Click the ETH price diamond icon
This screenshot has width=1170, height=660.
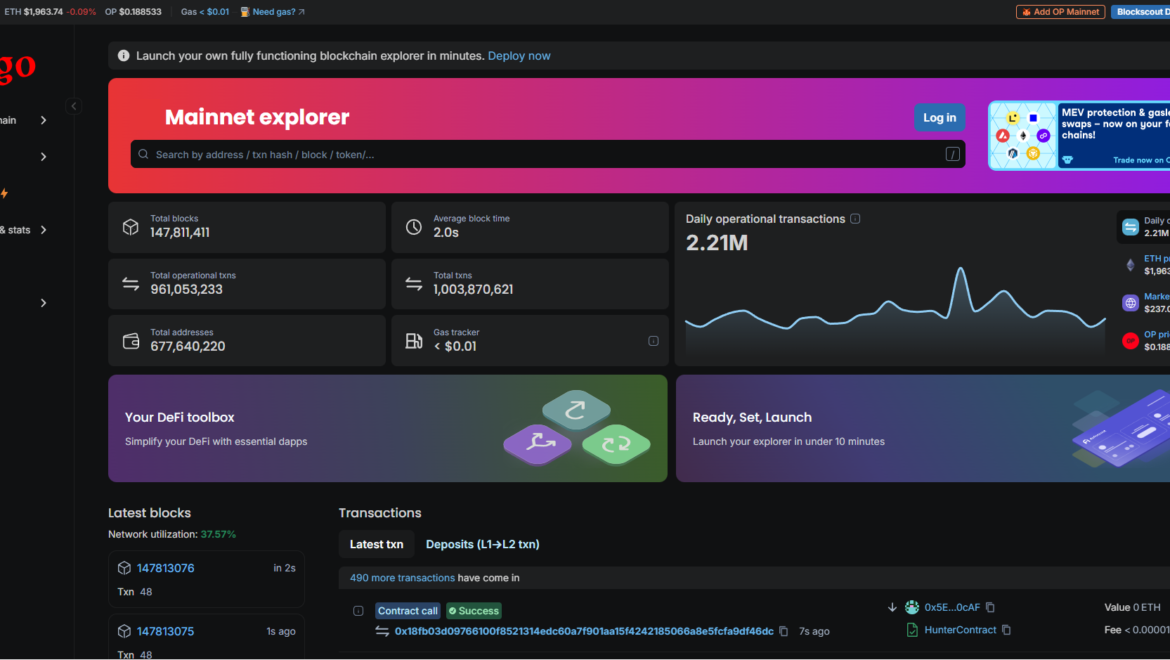[1130, 265]
